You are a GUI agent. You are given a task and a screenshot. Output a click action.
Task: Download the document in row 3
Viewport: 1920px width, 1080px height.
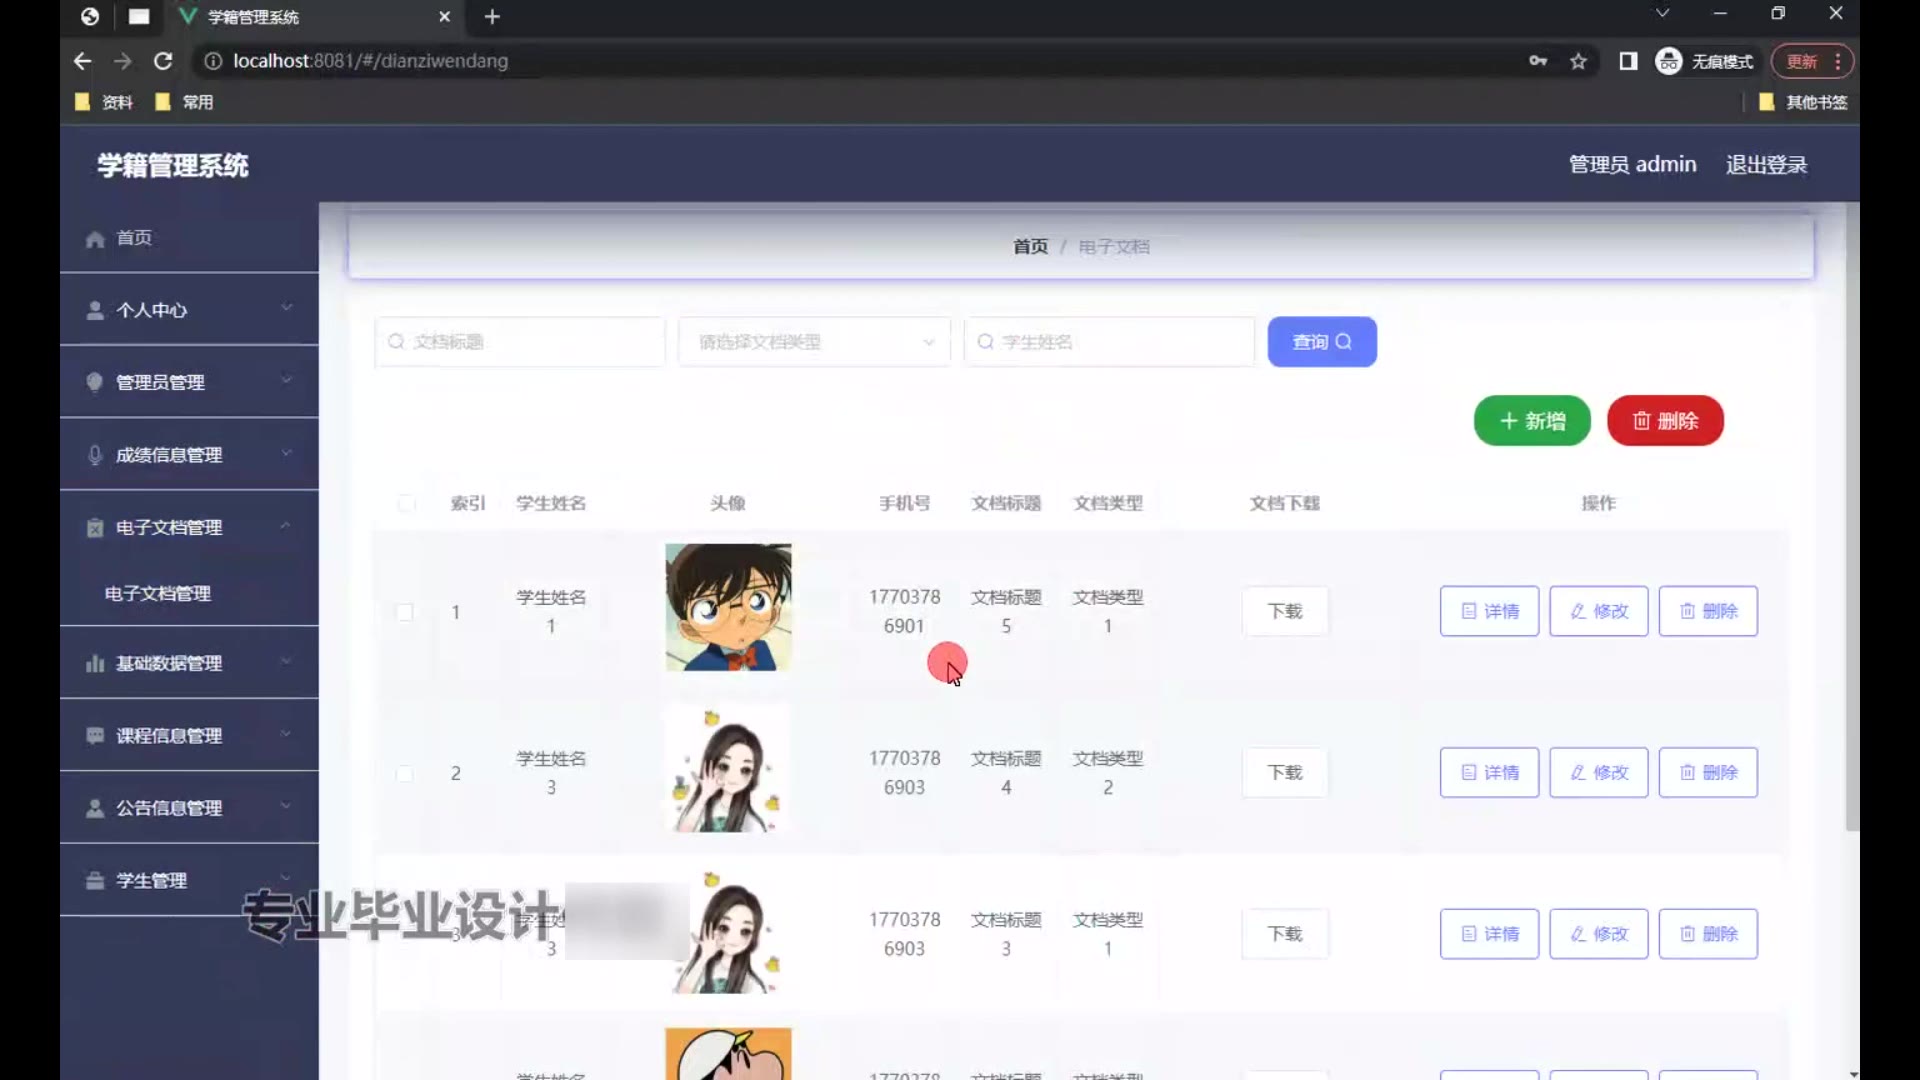1285,934
